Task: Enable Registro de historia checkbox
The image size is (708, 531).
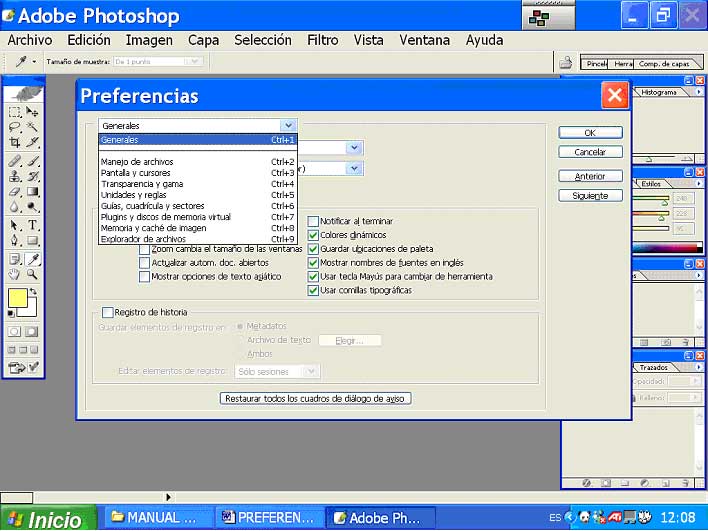Action: pyautogui.click(x=107, y=312)
